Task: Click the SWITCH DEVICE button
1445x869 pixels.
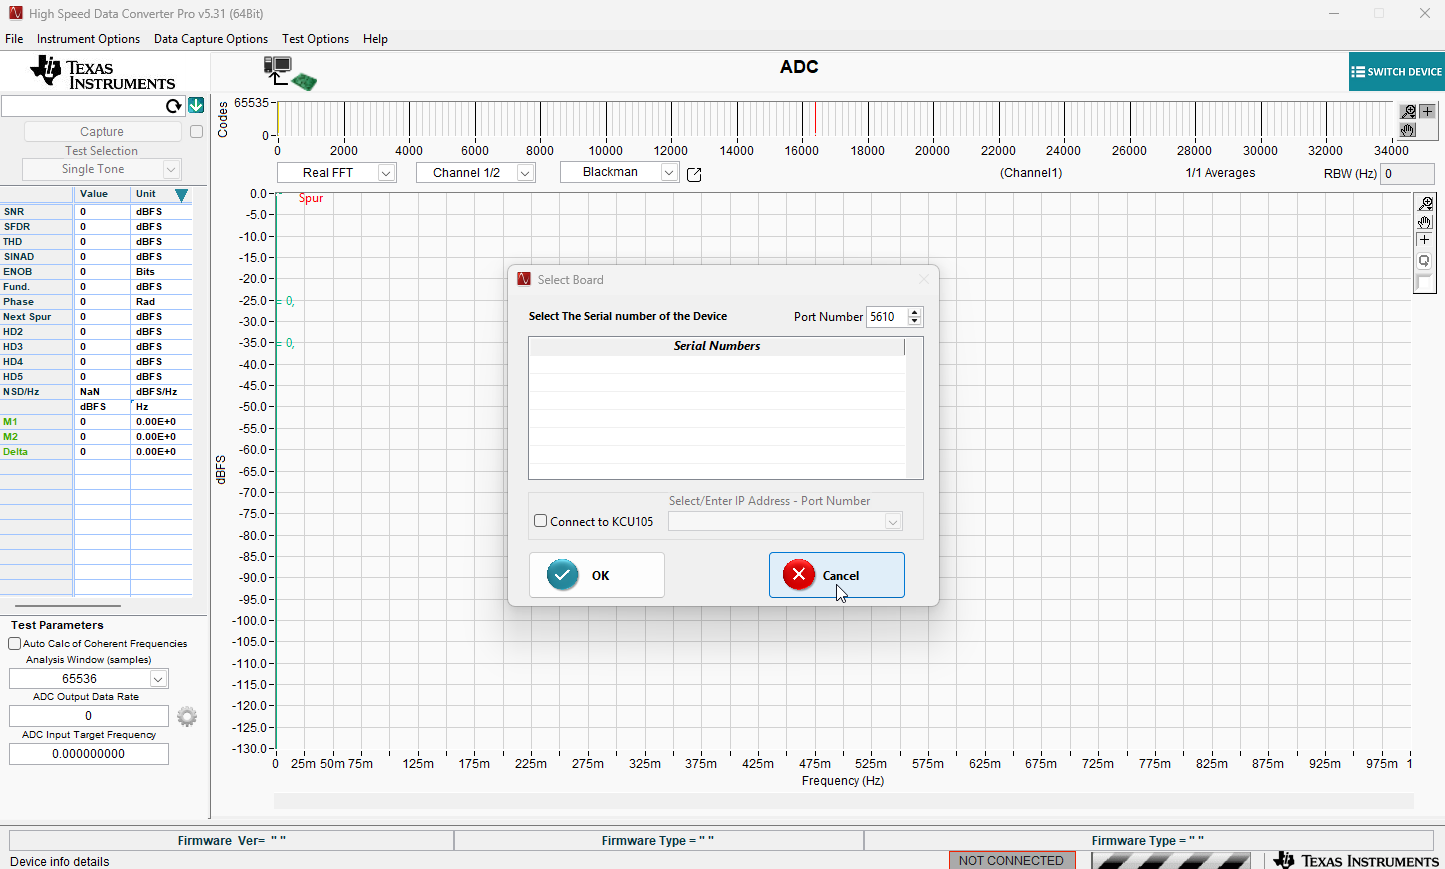Action: 1396,72
